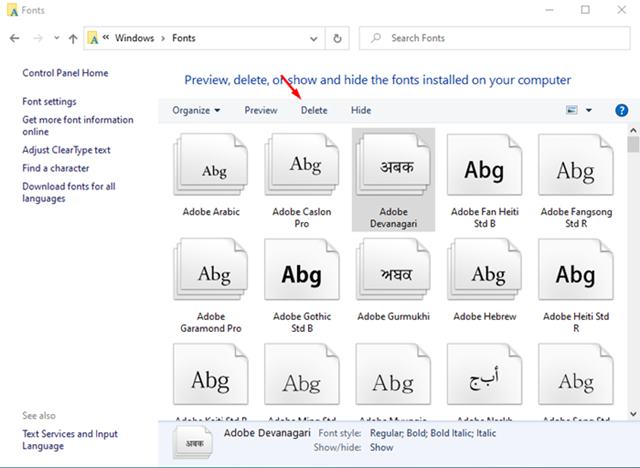Click the Adobe Devanagari thumbnail in details pane

pos(193,442)
